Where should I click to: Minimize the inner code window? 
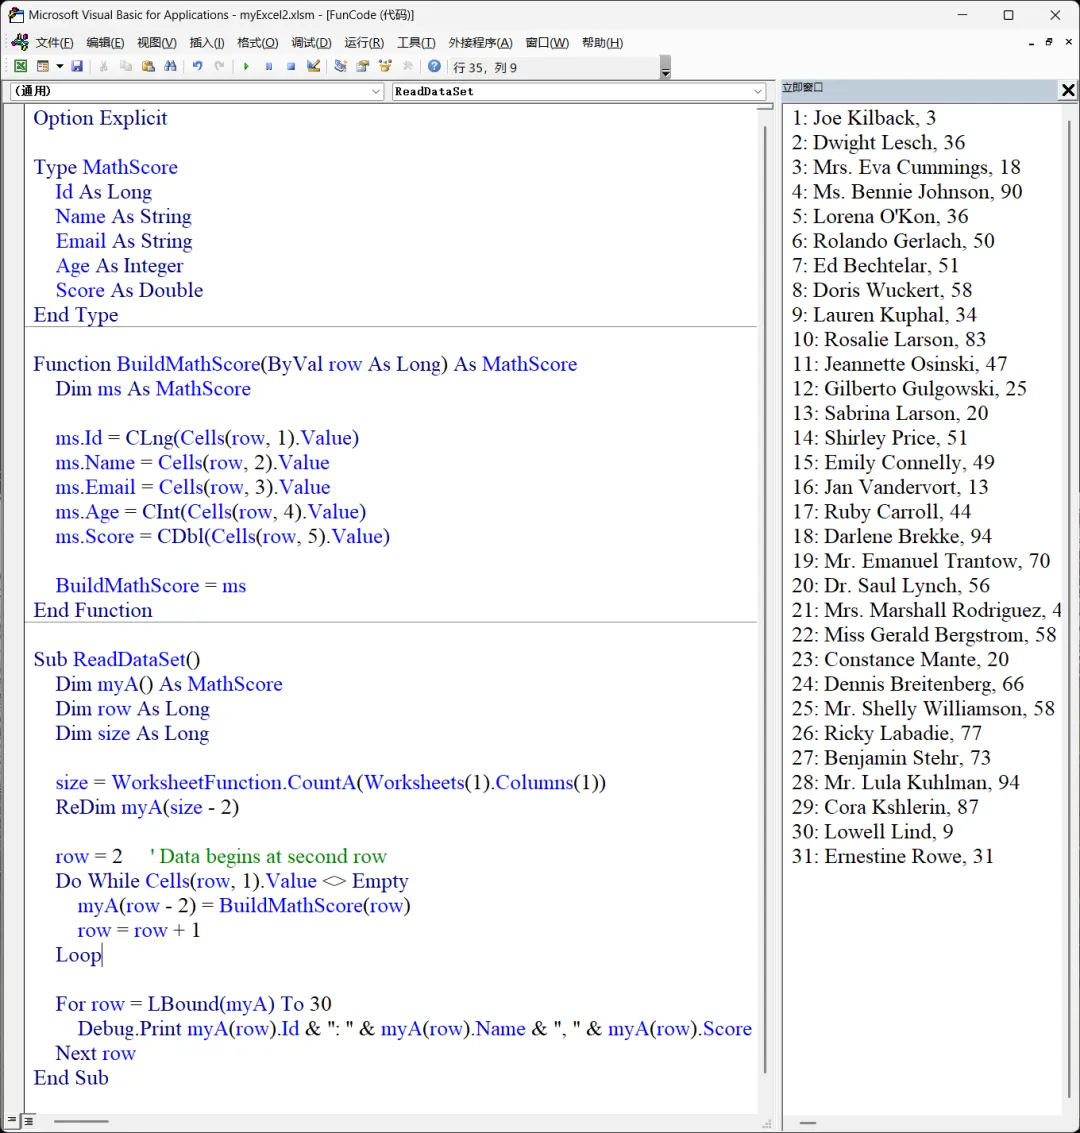coord(1031,43)
